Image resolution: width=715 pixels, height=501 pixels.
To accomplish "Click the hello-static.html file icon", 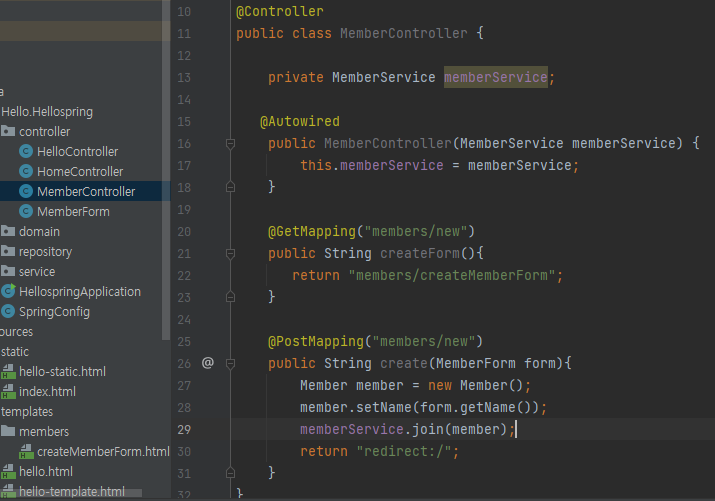I will tap(8, 372).
